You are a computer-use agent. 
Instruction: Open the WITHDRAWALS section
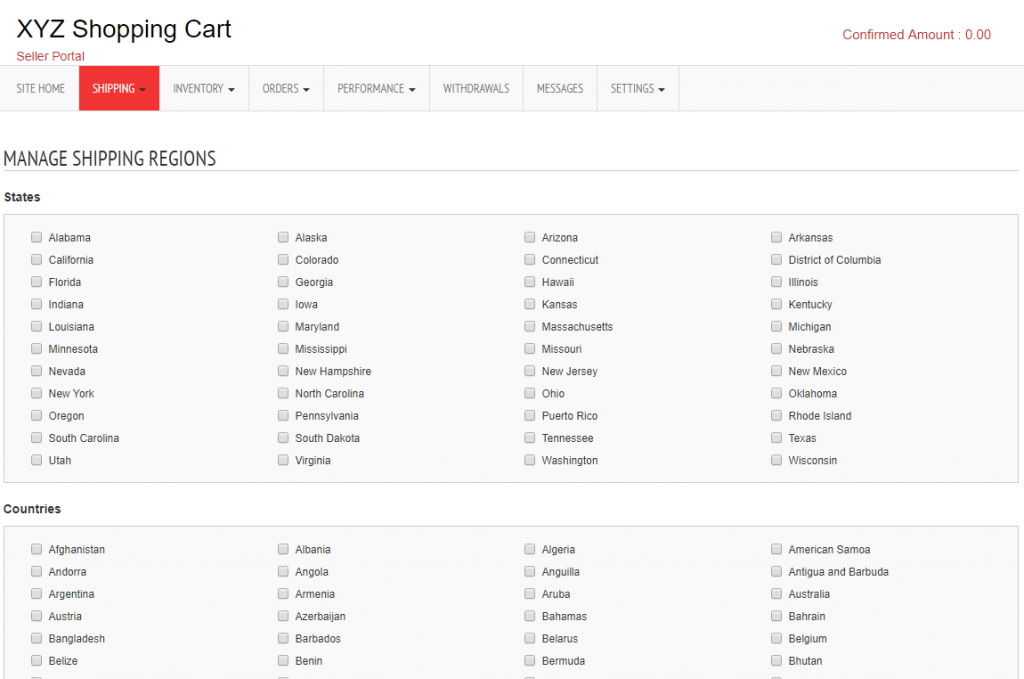(476, 88)
